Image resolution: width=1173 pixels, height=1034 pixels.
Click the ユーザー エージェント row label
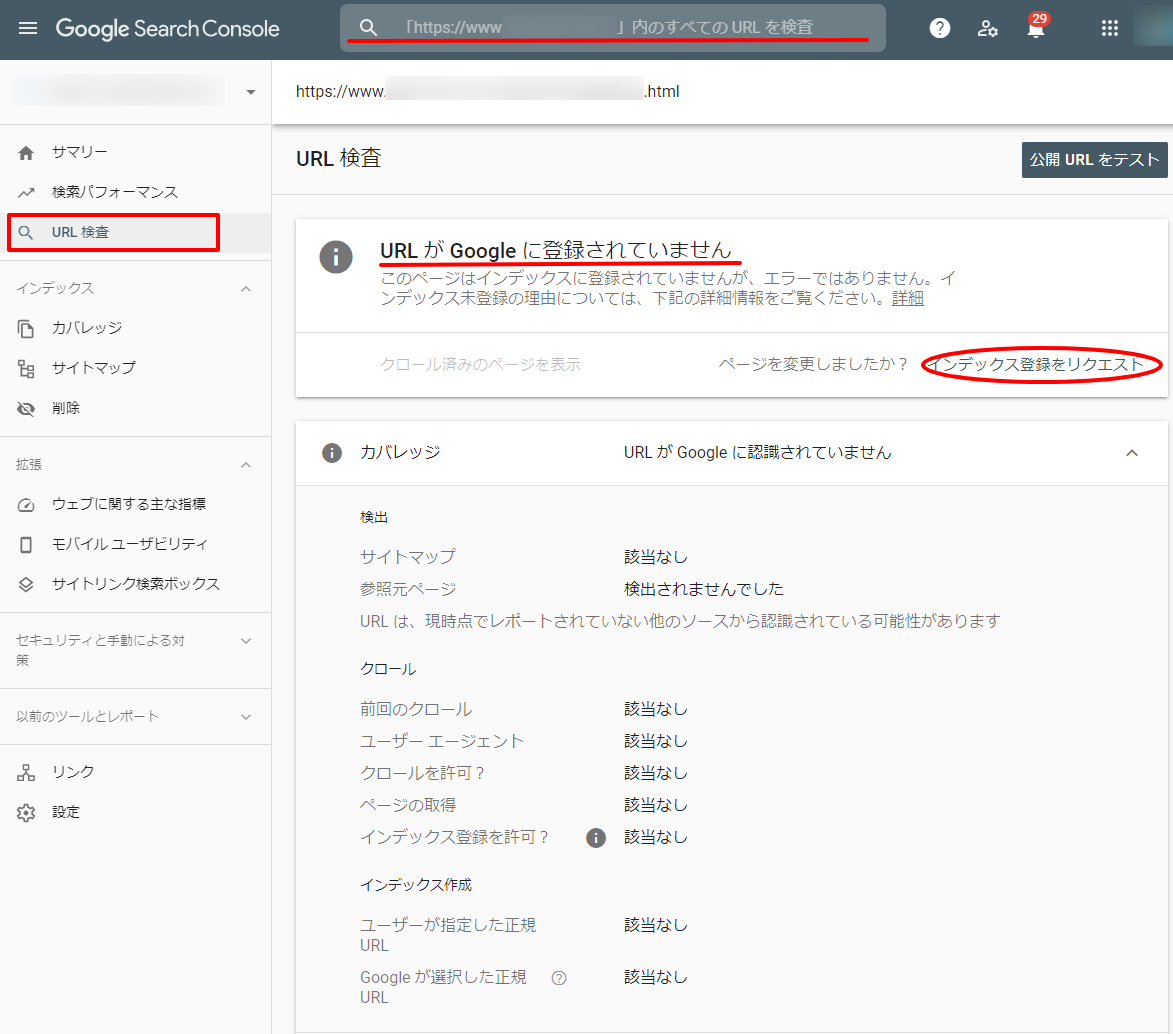click(x=442, y=741)
